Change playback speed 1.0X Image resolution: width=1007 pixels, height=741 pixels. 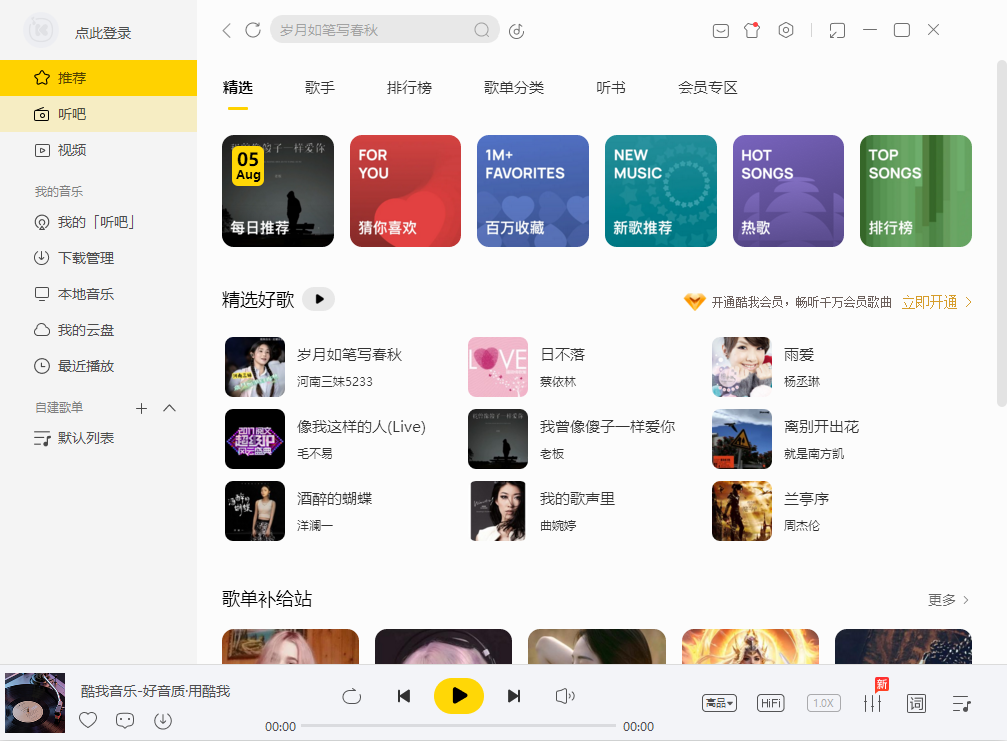point(823,703)
